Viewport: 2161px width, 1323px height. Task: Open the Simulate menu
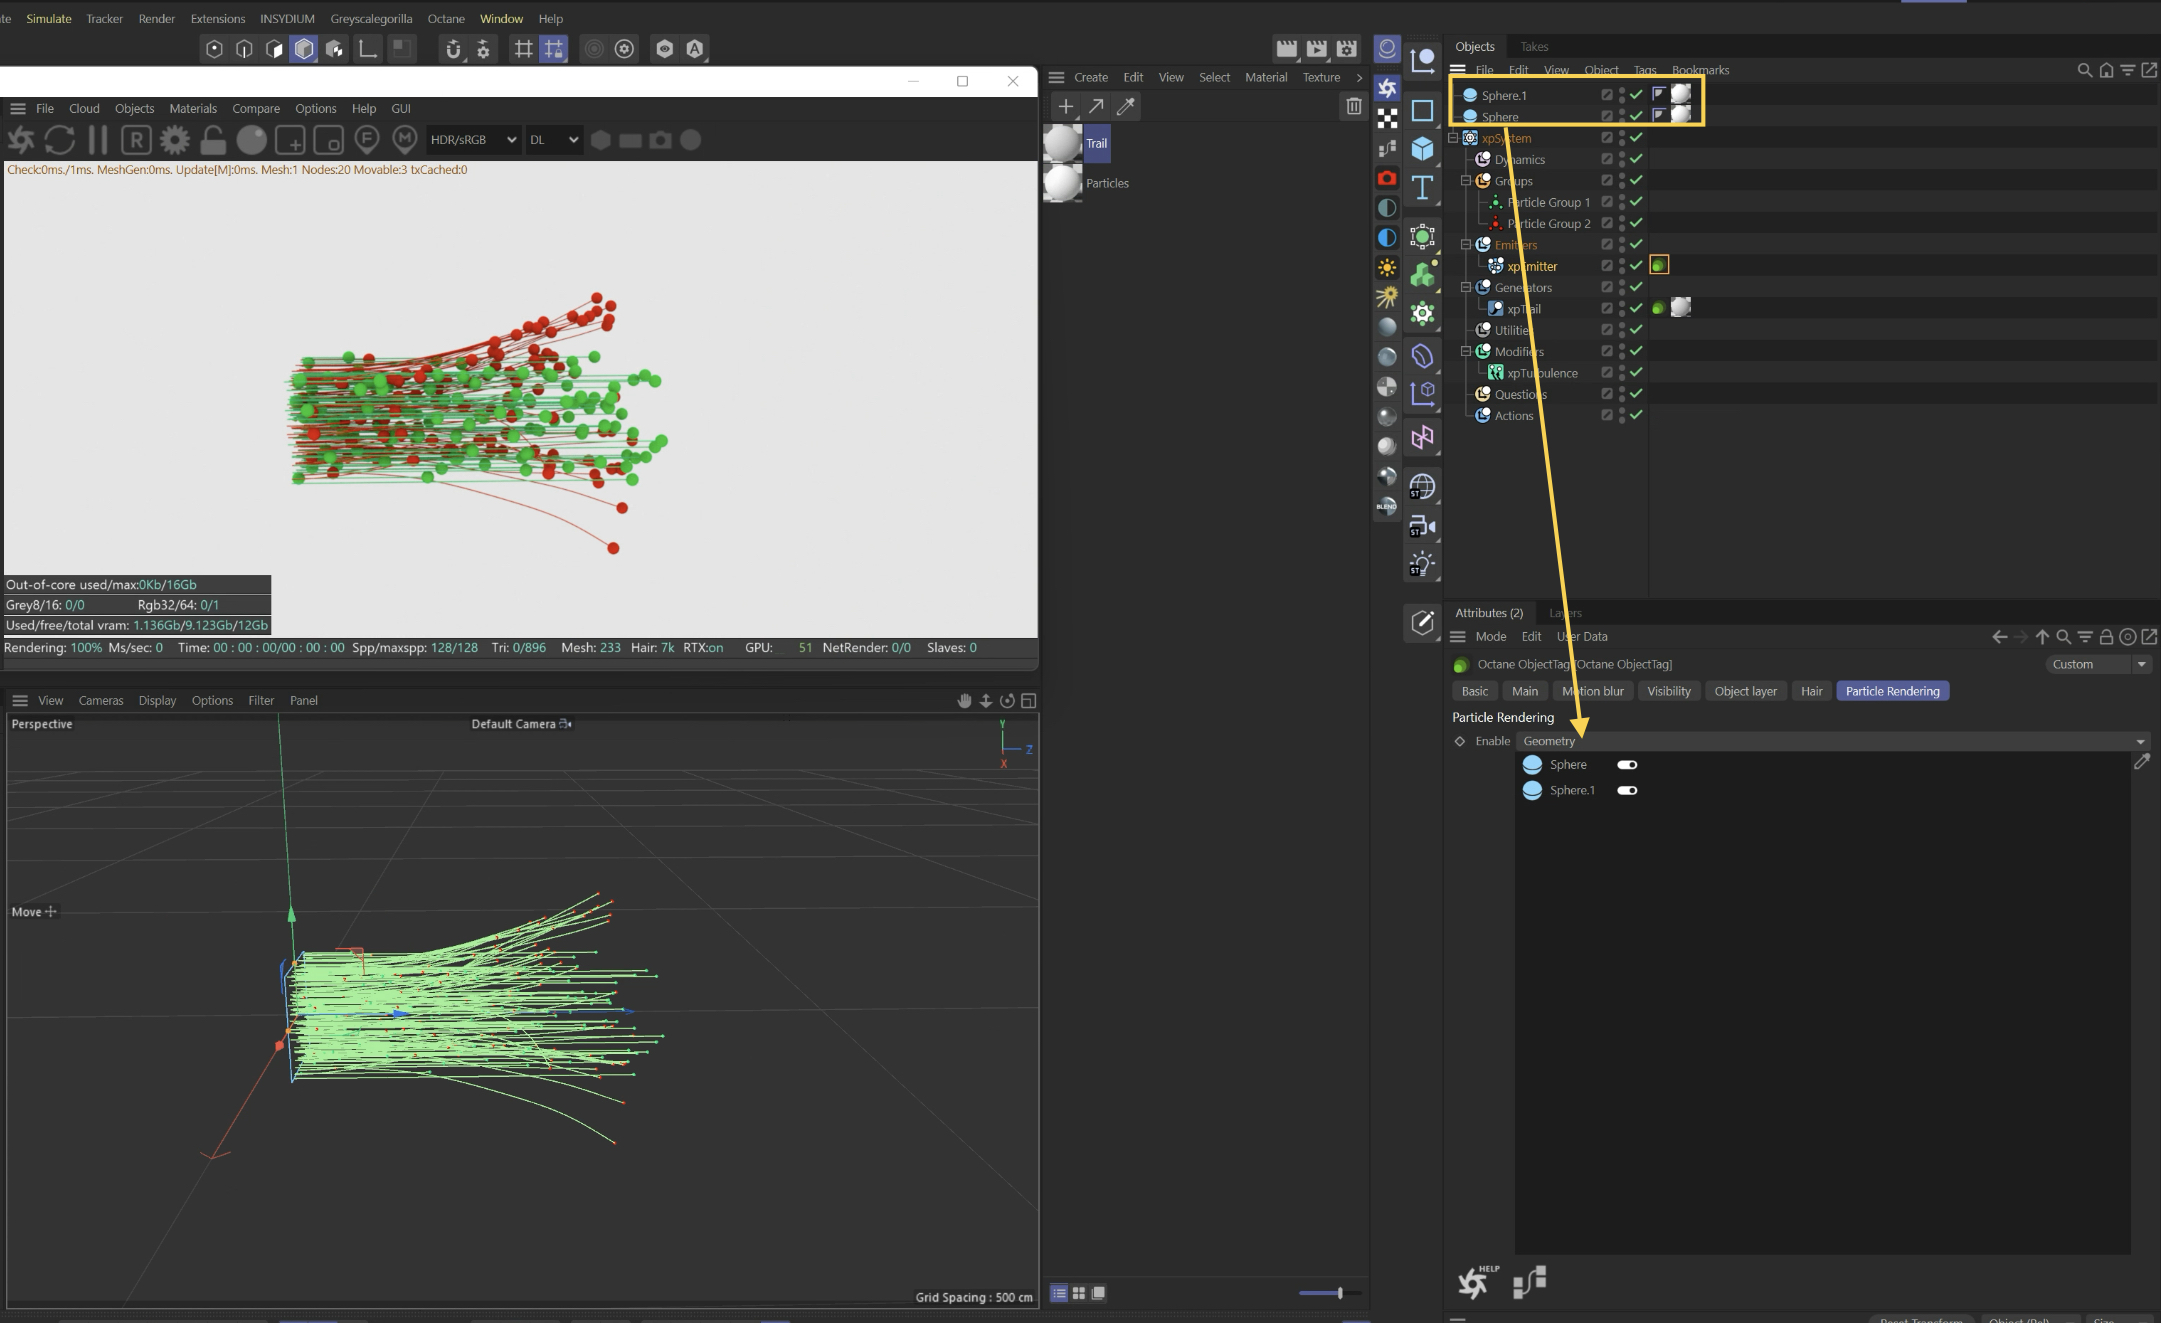[48, 18]
